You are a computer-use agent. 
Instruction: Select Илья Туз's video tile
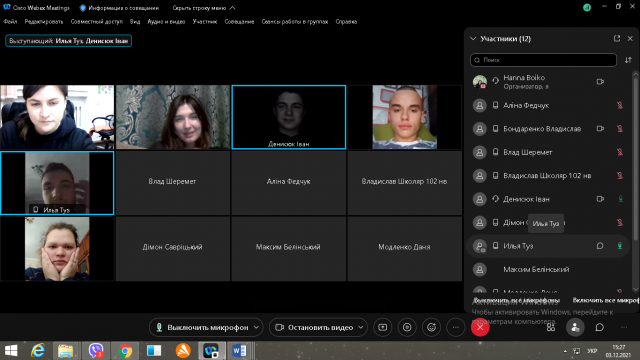pos(57,183)
